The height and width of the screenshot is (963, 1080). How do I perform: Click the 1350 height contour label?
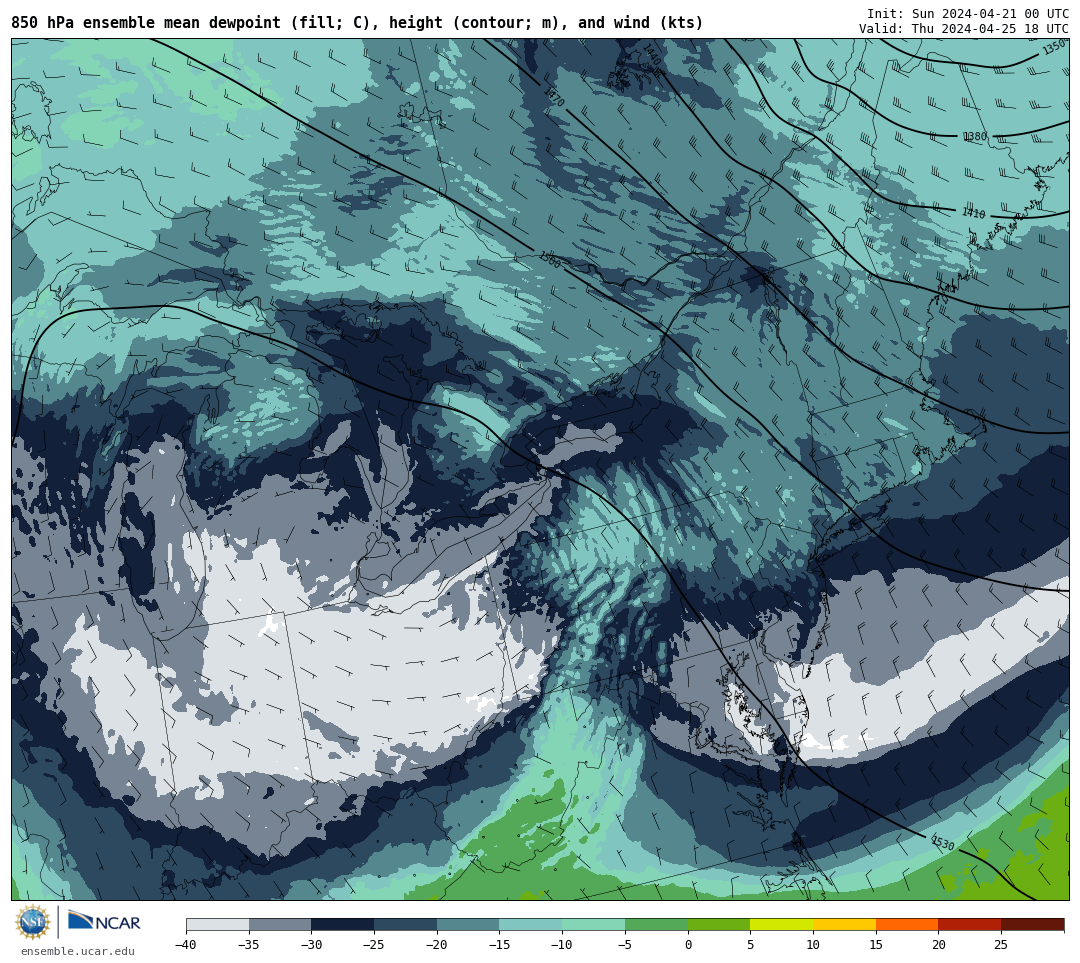click(x=1054, y=48)
